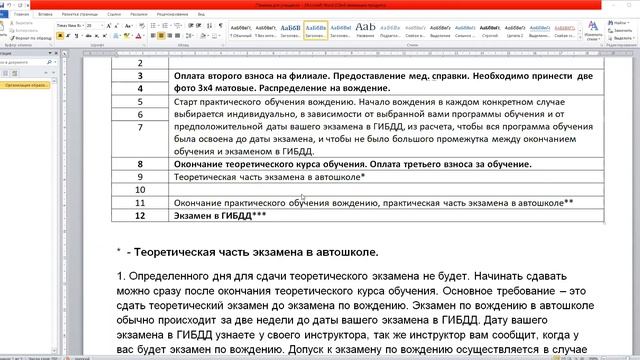Select highlighted heading in Navigation pane
The image size is (640, 360).
coord(25,85)
